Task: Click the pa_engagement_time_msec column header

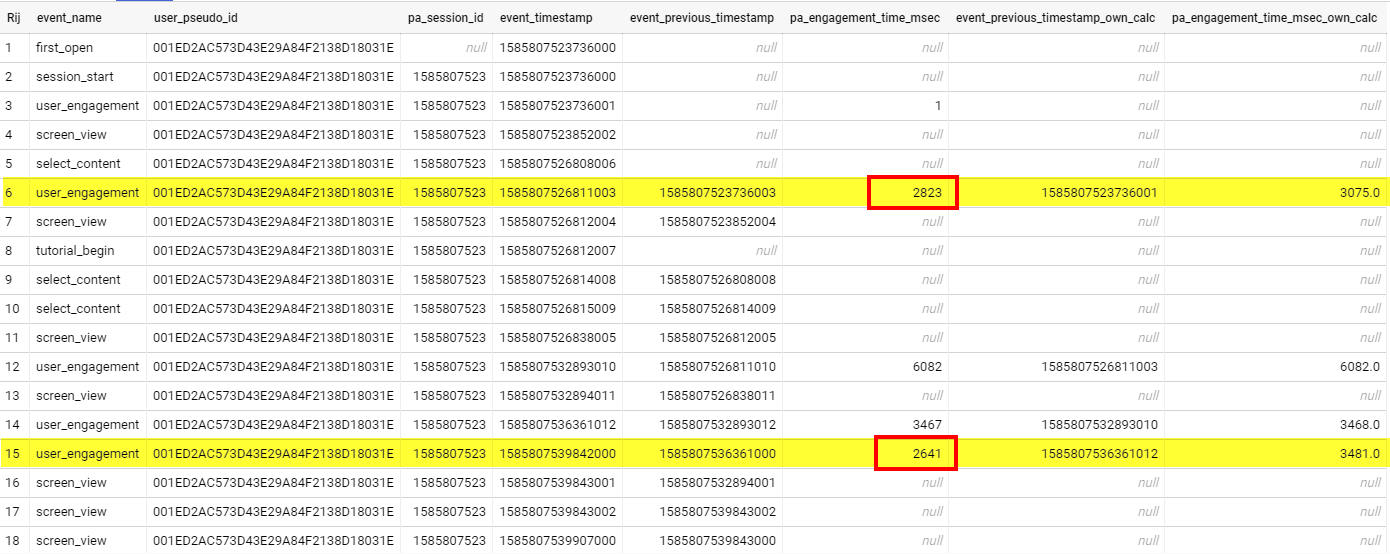Action: (865, 19)
